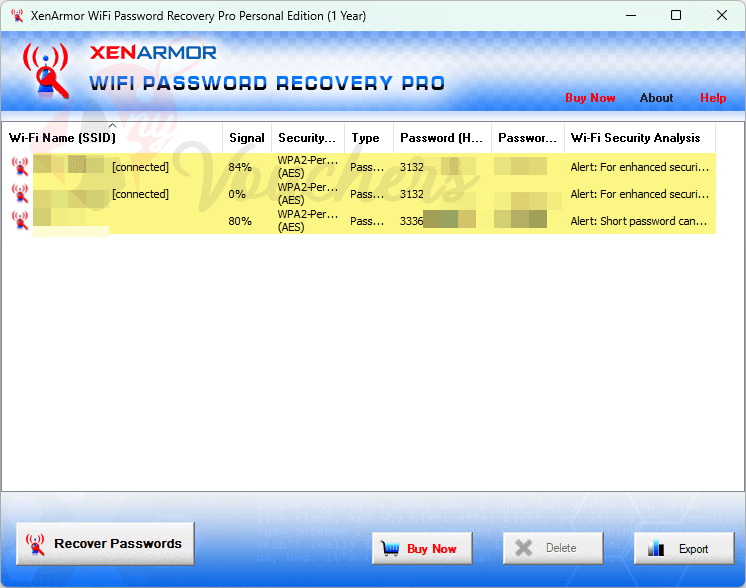The image size is (746, 588).
Task: Click the Wi-Fi Security Analysis column header
Action: (640, 138)
